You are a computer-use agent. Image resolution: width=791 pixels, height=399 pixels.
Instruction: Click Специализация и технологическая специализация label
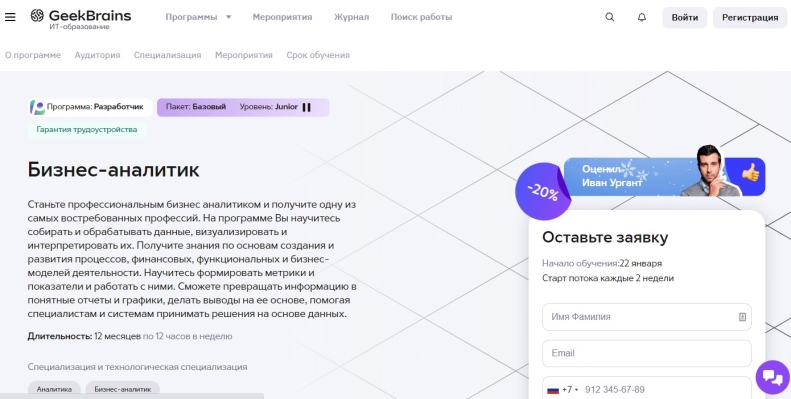[137, 367]
